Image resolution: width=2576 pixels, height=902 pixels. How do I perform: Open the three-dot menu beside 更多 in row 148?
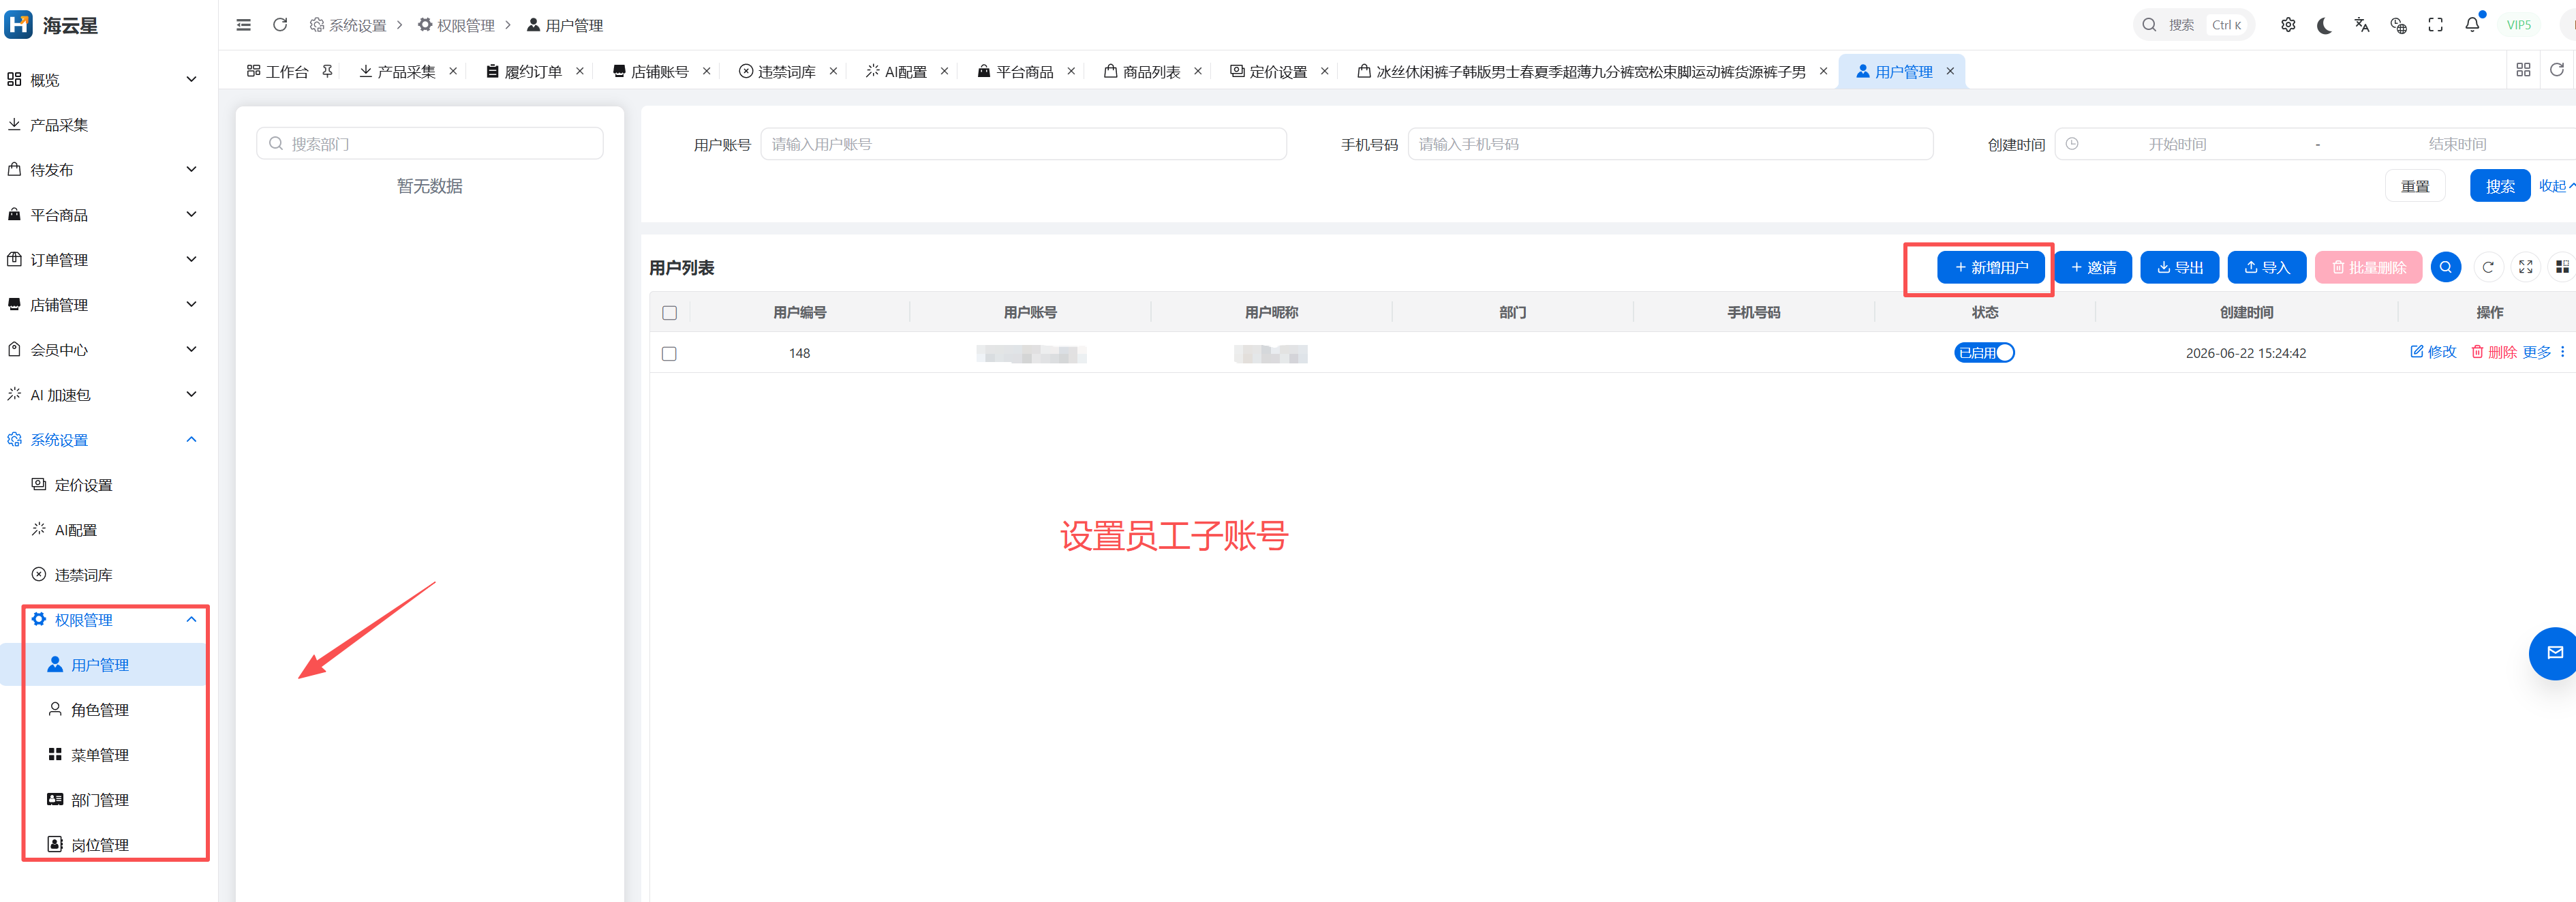(2562, 352)
